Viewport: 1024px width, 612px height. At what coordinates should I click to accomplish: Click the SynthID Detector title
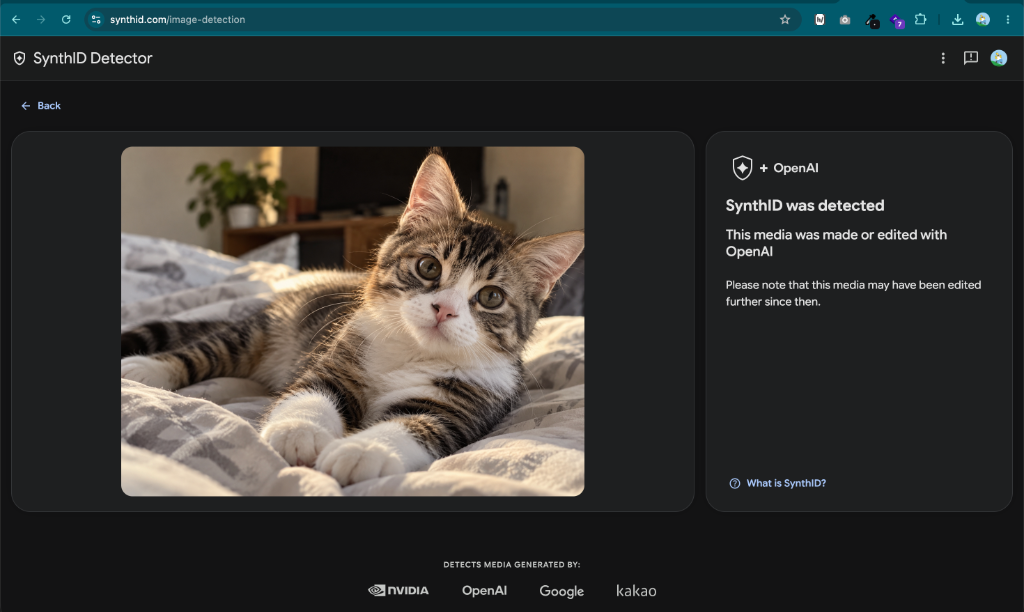coord(93,58)
